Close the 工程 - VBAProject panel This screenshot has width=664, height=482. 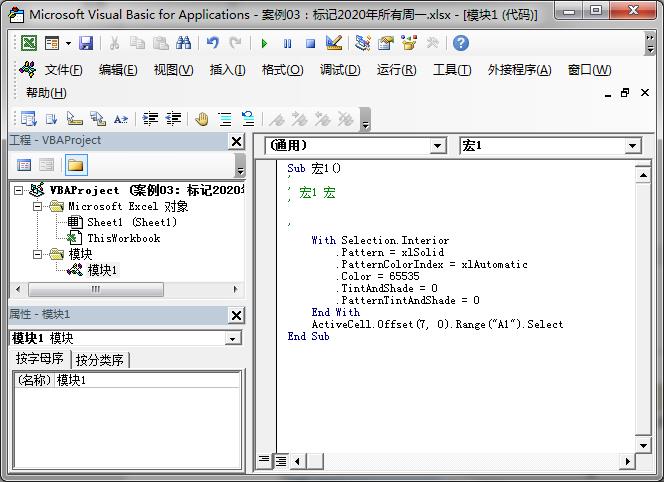[237, 141]
